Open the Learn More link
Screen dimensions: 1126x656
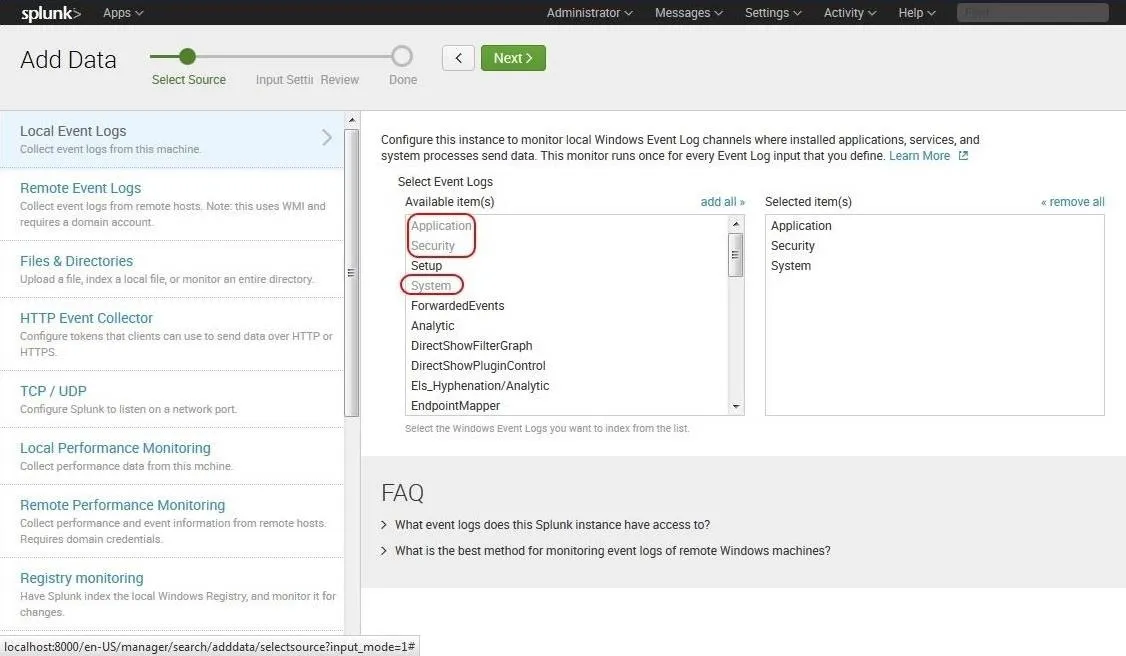919,156
